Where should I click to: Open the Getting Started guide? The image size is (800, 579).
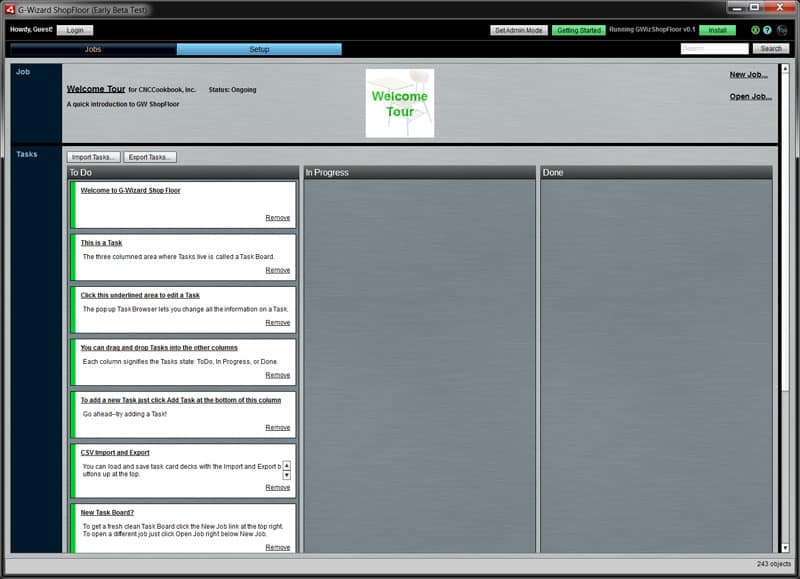(579, 30)
